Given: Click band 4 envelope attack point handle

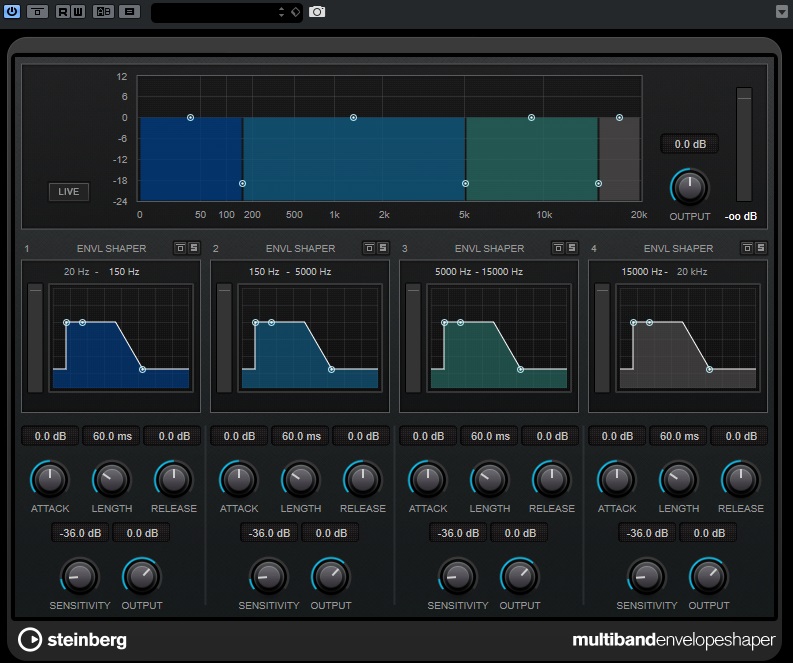Looking at the screenshot, I should [633, 323].
